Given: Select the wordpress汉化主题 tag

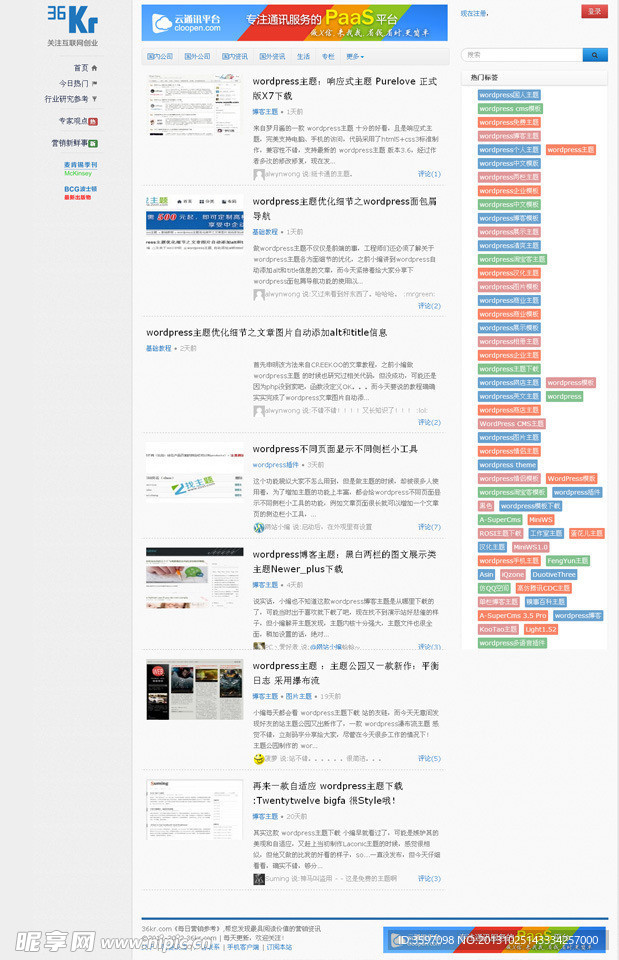Looking at the screenshot, I should (x=509, y=273).
